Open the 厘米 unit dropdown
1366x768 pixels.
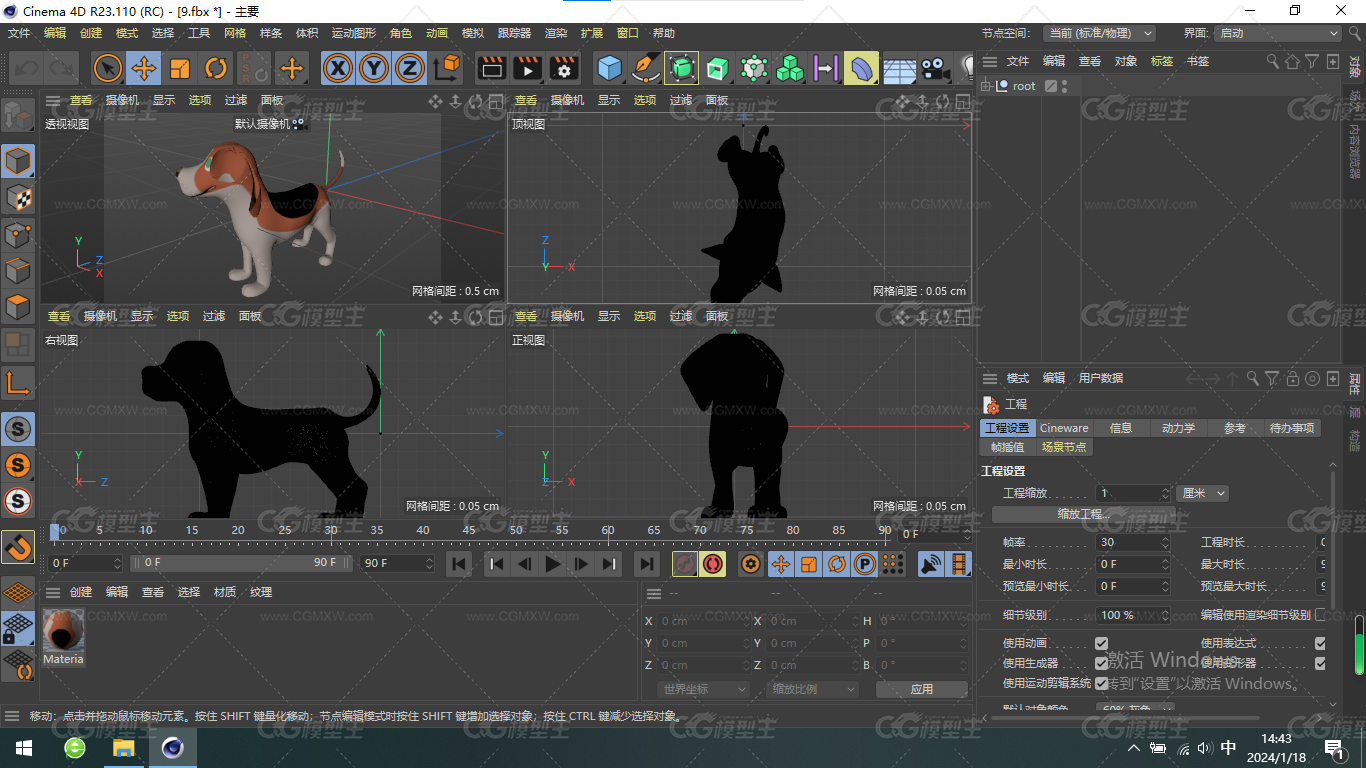[1203, 493]
